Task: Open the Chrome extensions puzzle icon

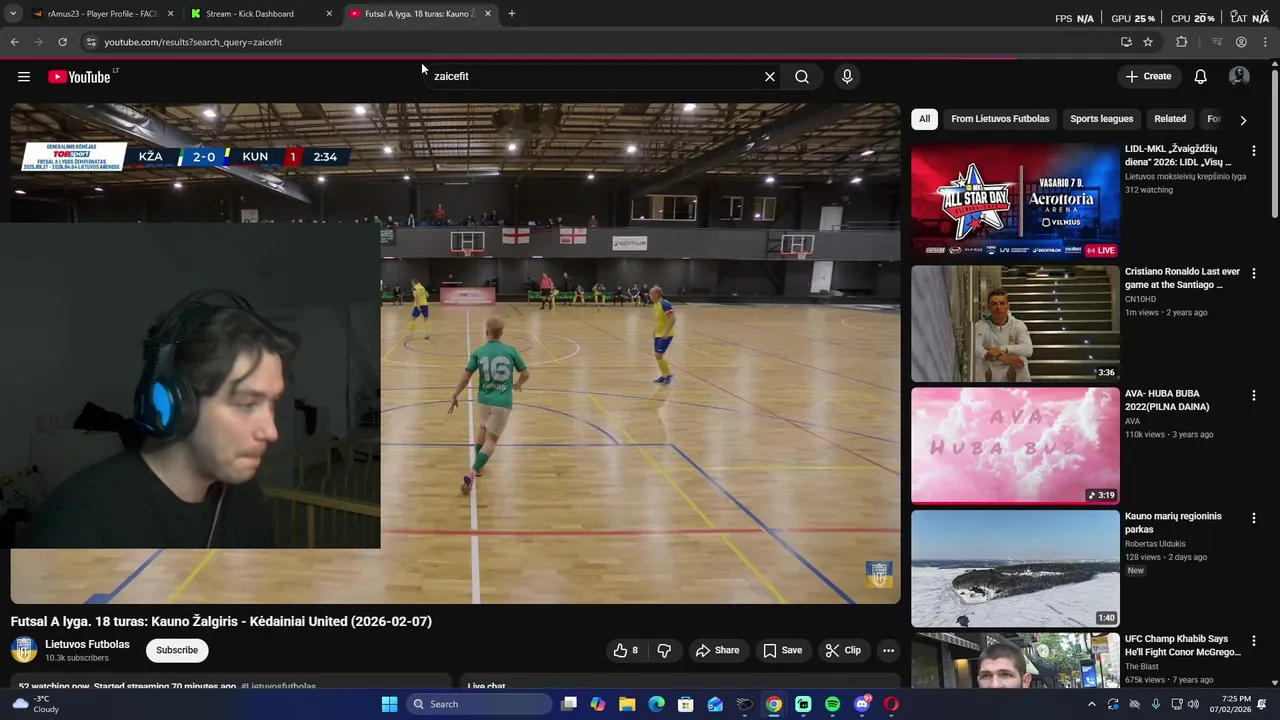Action: [1182, 42]
